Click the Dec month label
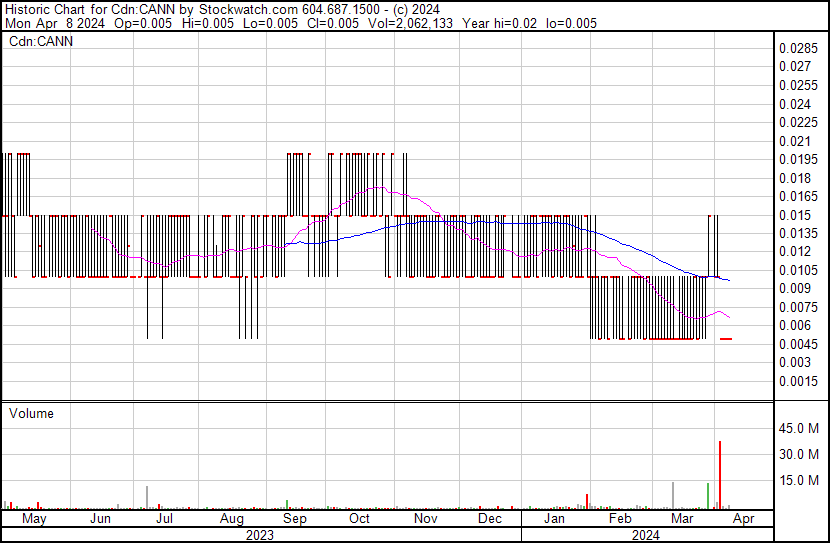The width and height of the screenshot is (830, 543). (490, 519)
